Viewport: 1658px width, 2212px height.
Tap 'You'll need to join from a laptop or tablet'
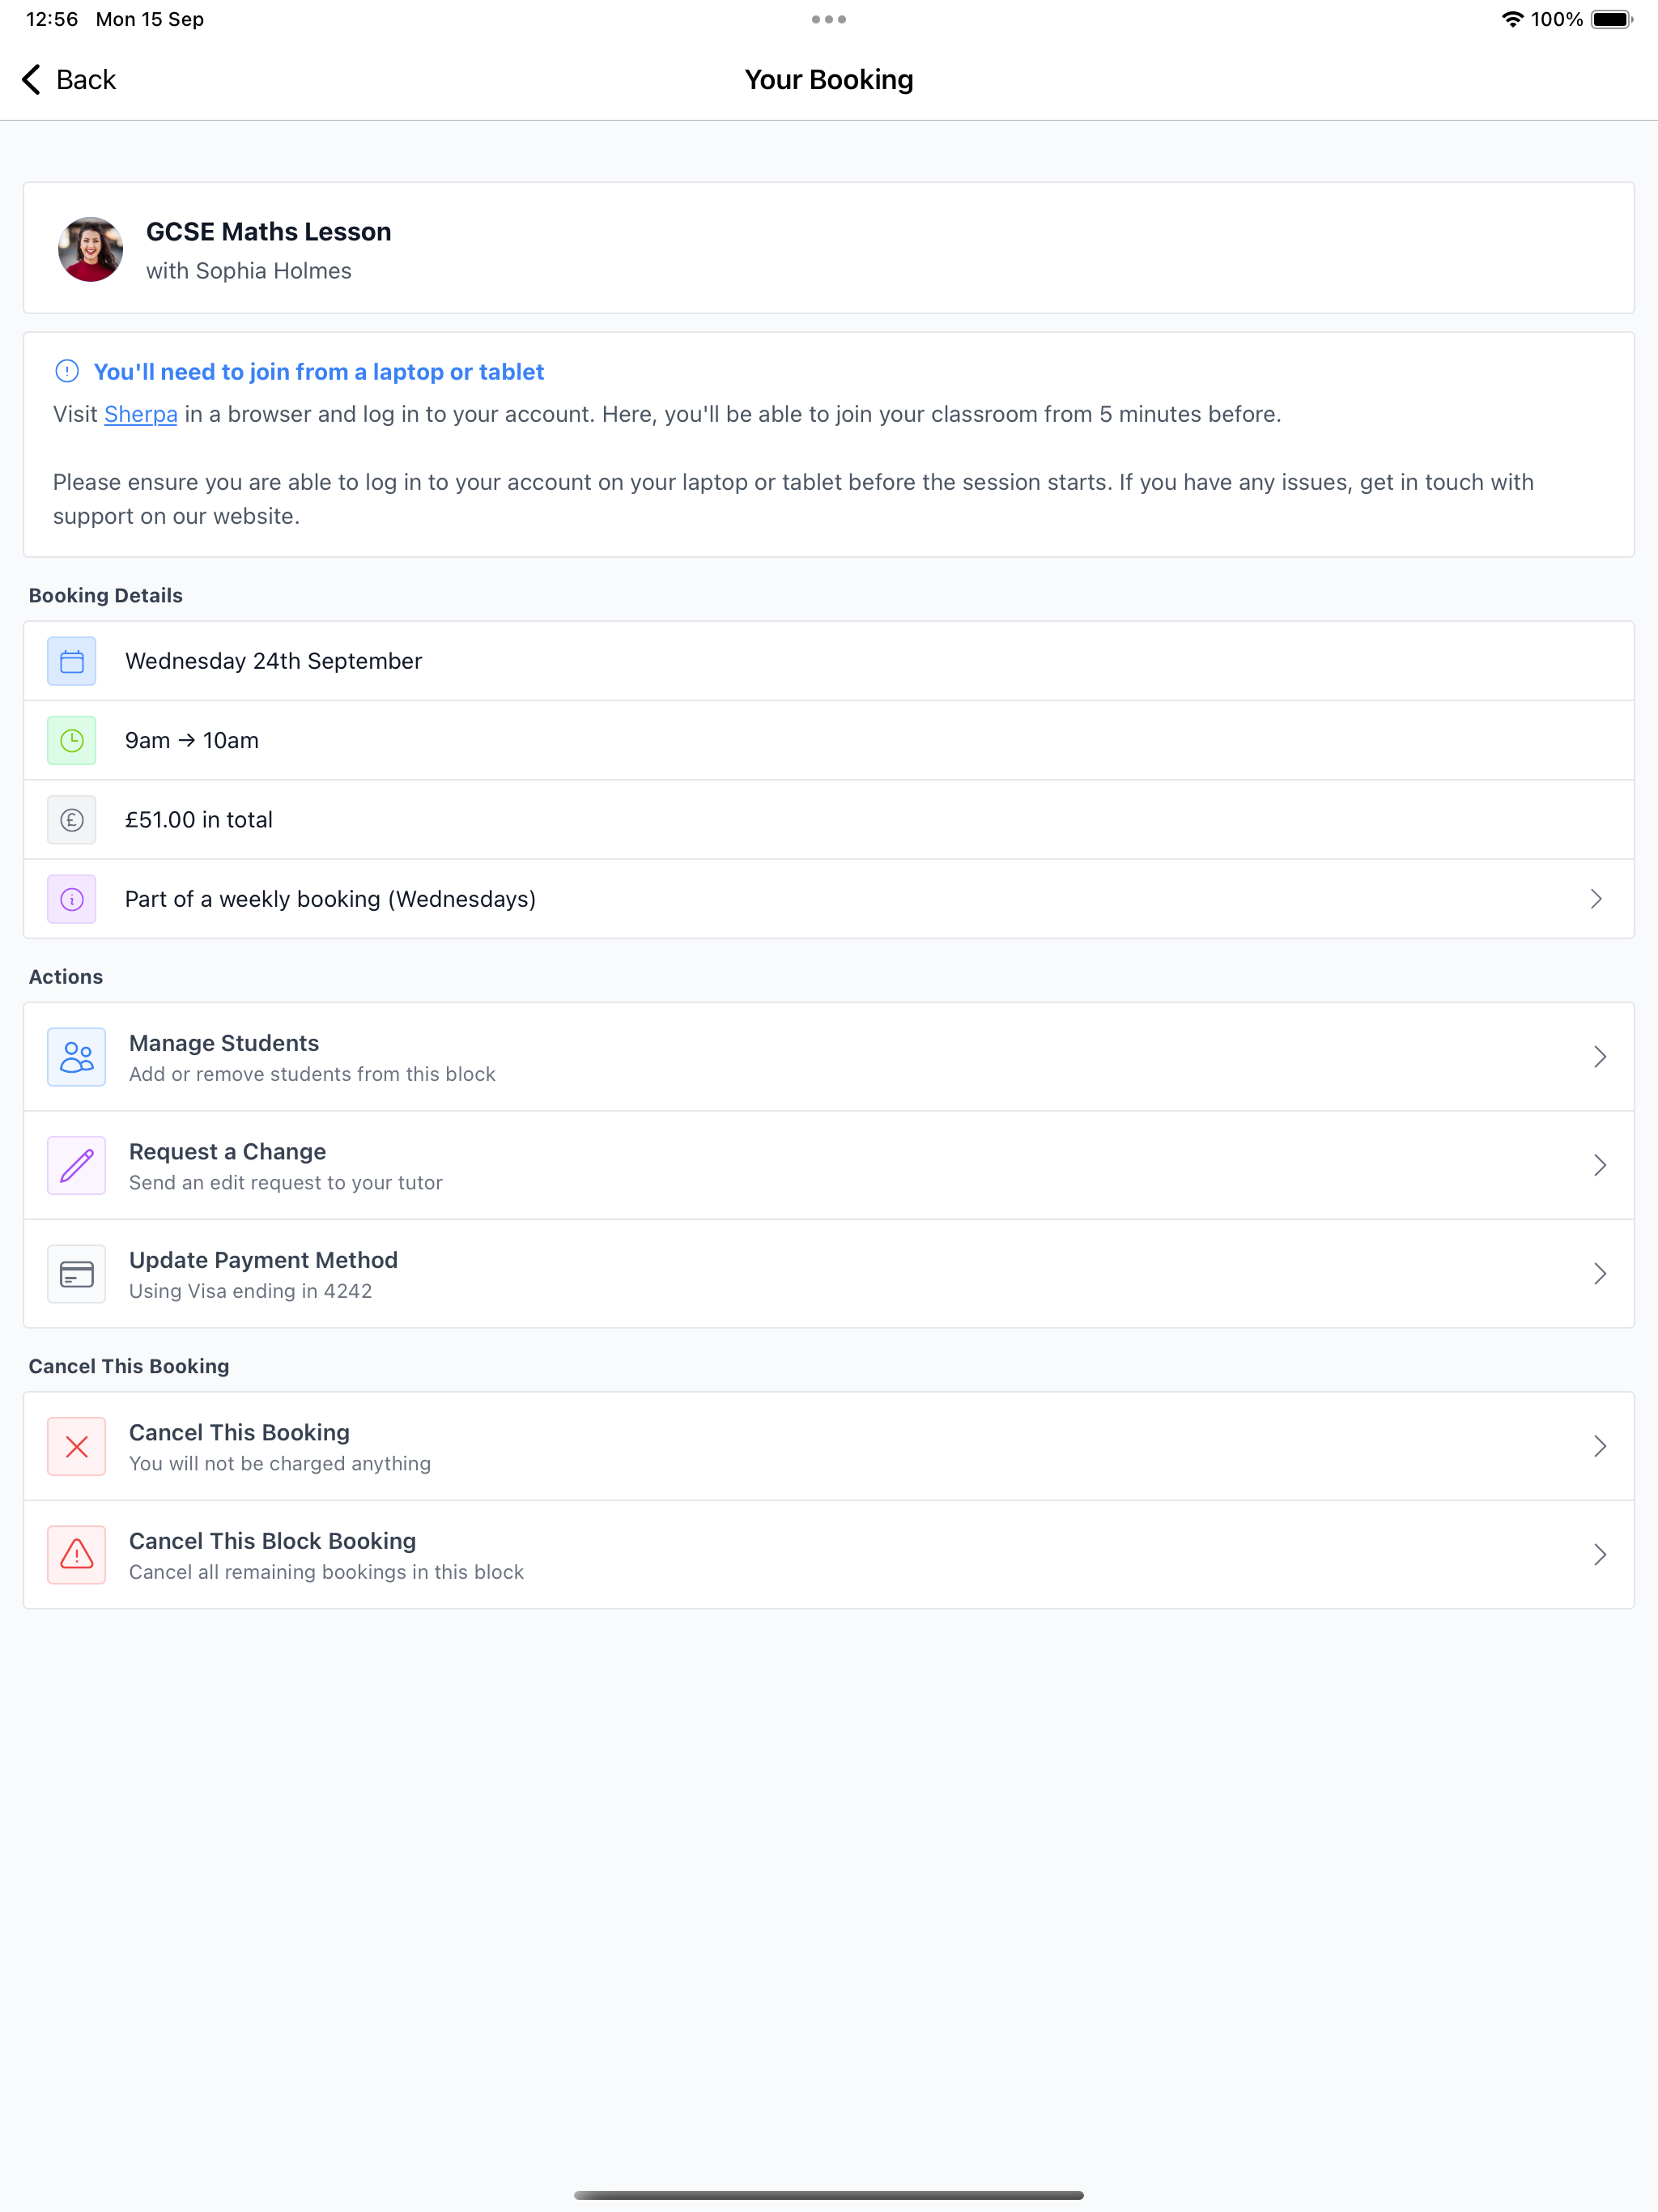click(319, 372)
